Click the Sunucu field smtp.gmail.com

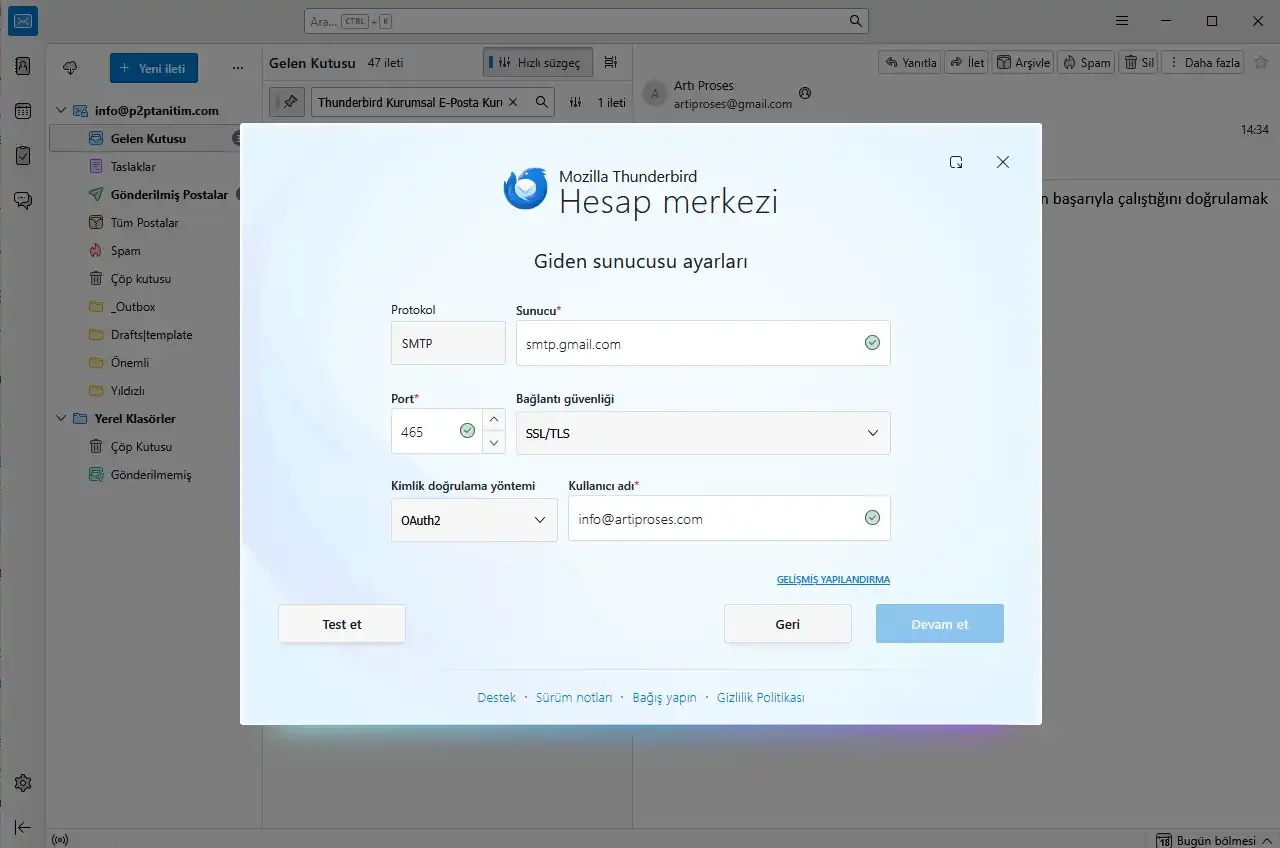tap(703, 343)
